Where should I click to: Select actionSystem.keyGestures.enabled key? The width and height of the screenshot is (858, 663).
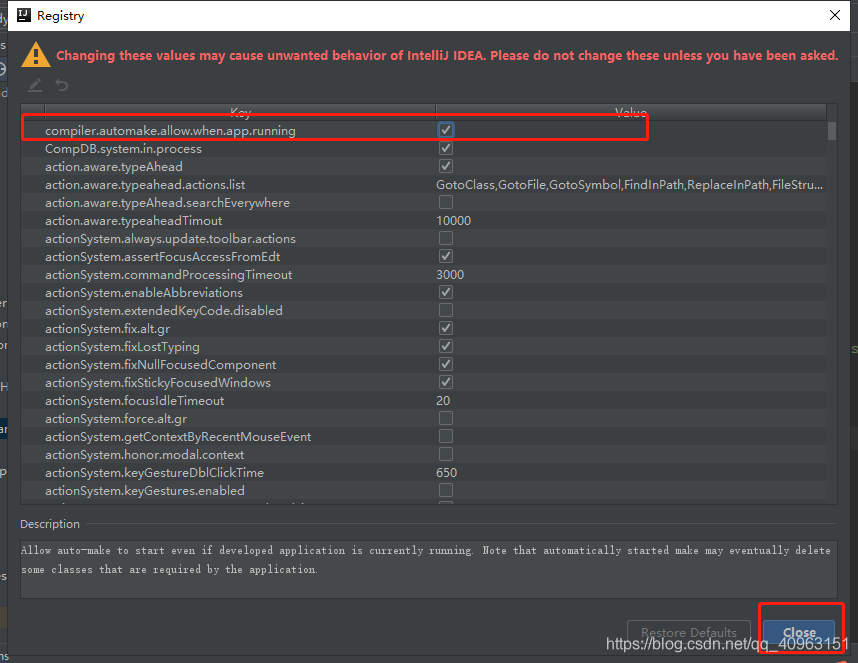[144, 491]
